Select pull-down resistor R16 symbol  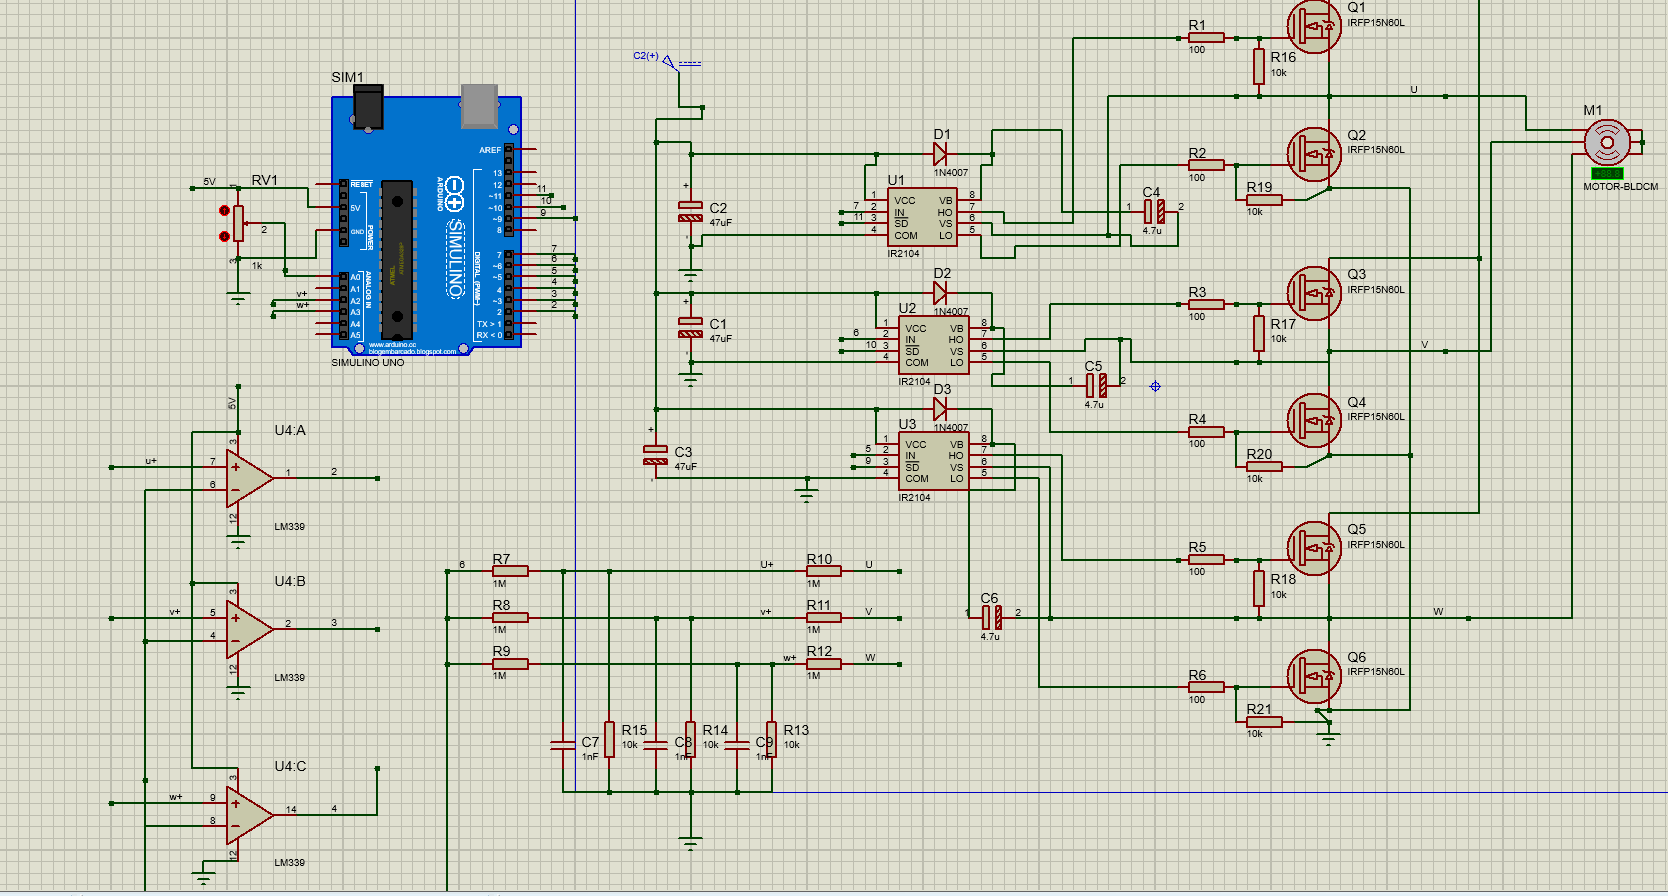(1259, 67)
